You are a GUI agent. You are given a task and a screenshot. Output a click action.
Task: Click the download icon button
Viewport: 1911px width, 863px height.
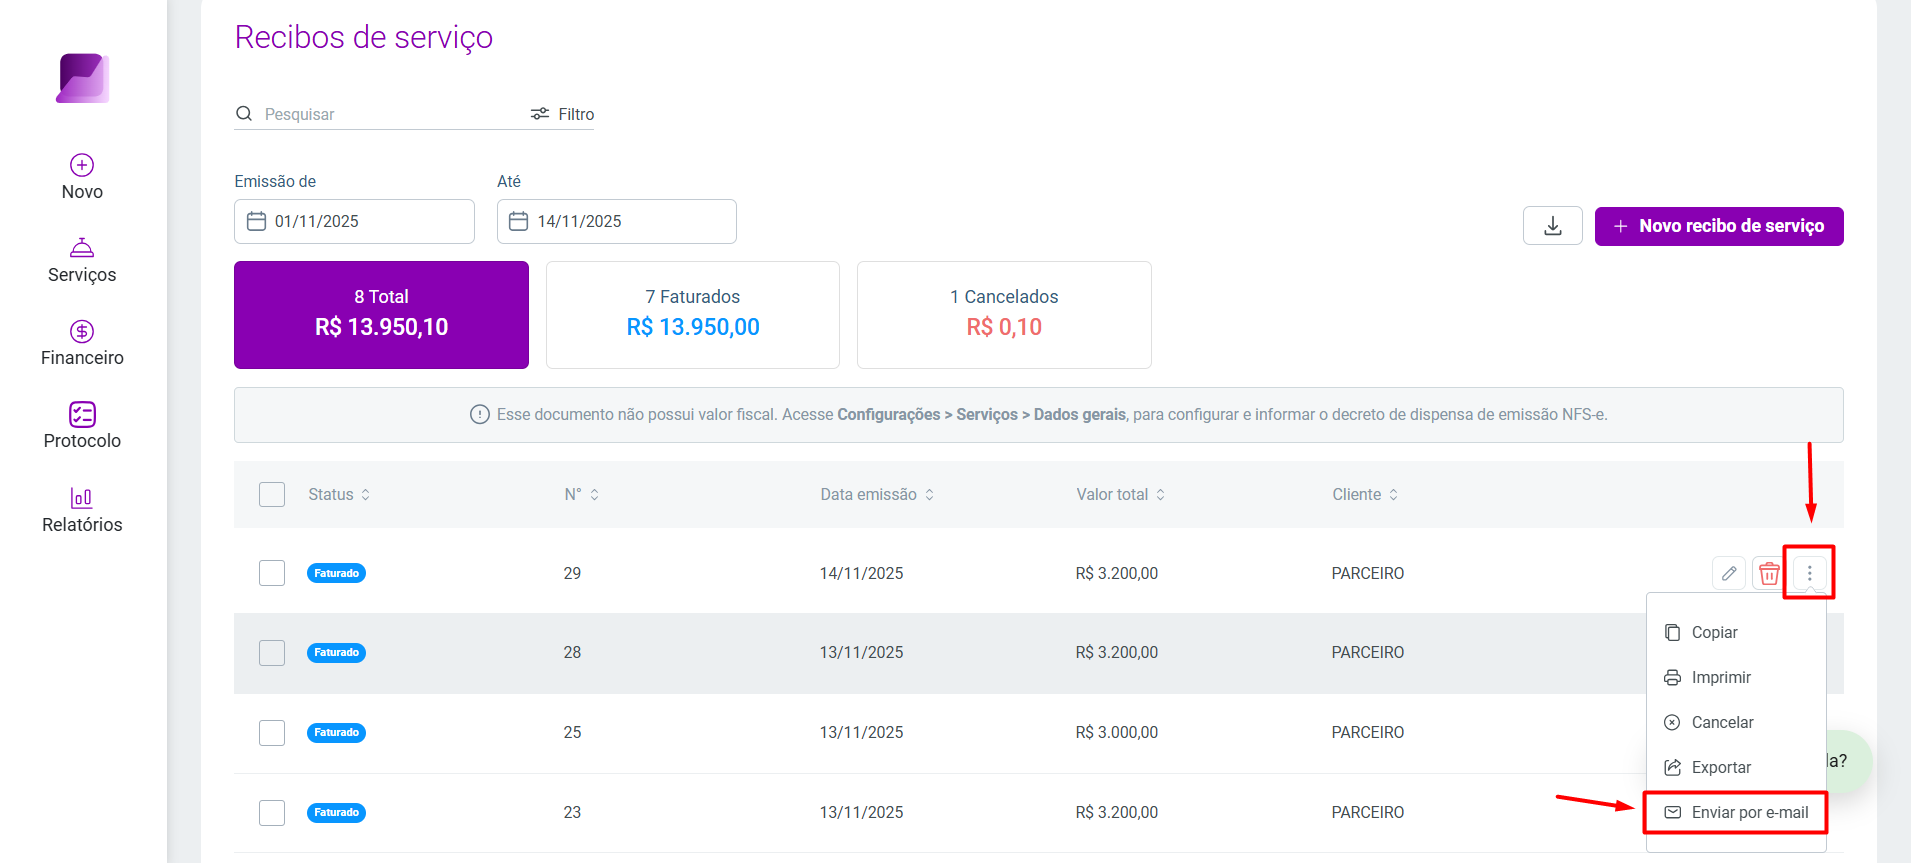point(1553,226)
